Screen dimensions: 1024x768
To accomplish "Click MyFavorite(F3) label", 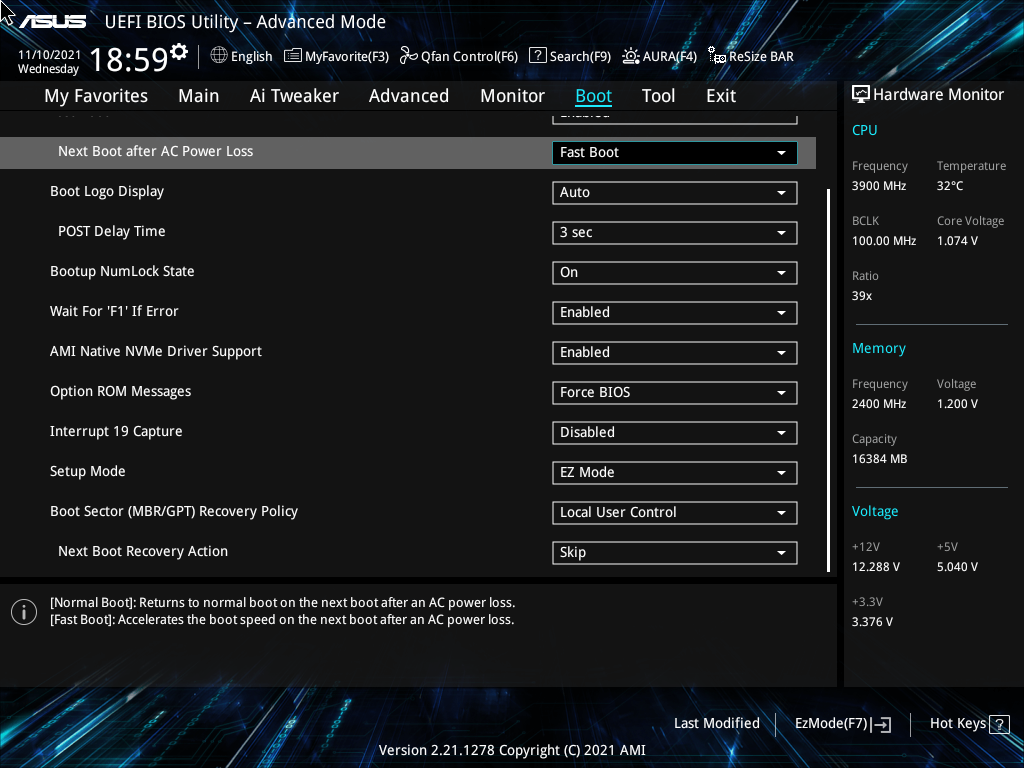I will pos(347,57).
